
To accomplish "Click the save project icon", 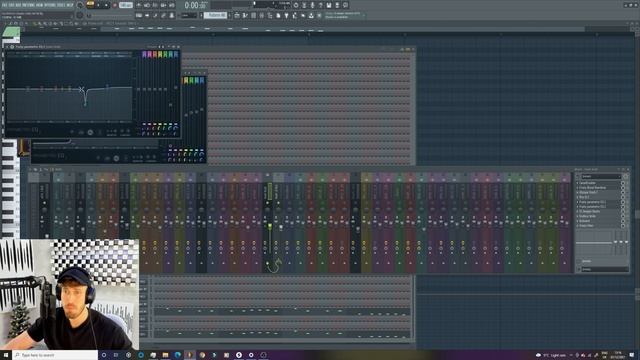I will (329, 5).
